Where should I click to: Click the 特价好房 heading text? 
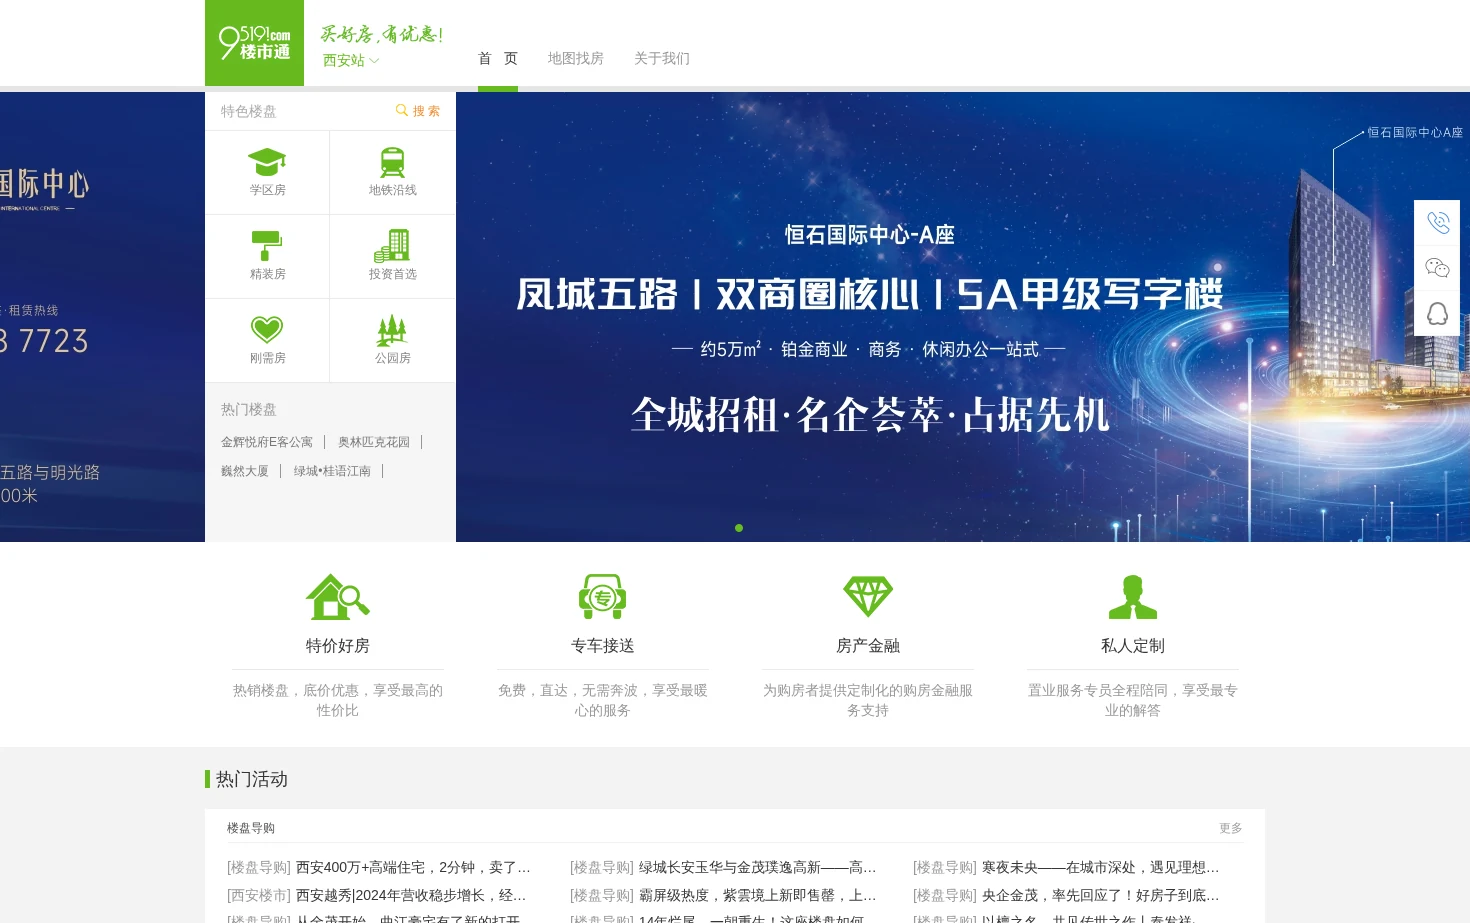pyautogui.click(x=337, y=646)
